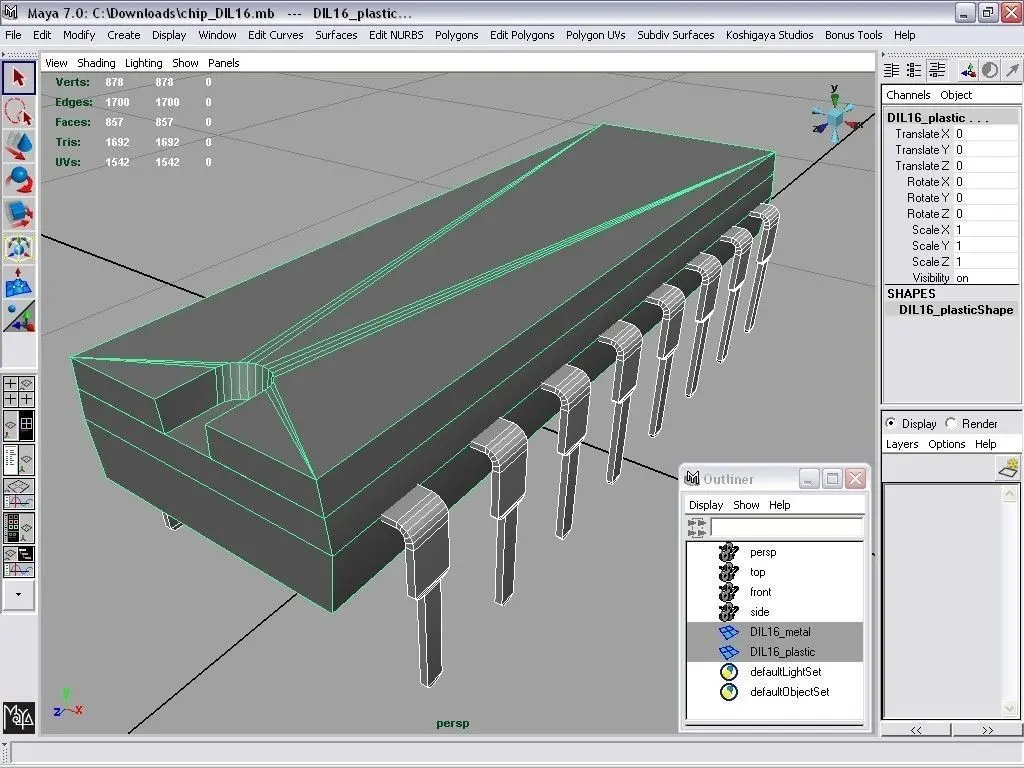Click the Outliner text filter field
1024x768 pixels.
click(787, 527)
